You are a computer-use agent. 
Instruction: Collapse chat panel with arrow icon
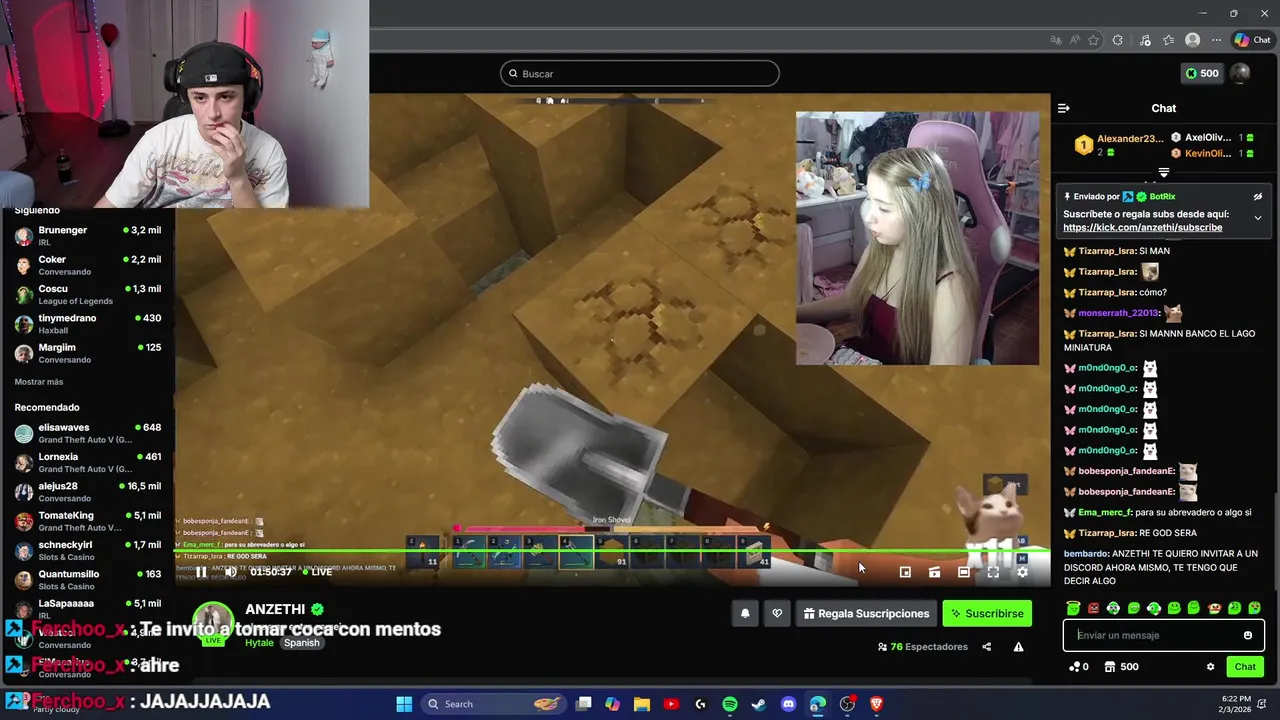coord(1064,108)
